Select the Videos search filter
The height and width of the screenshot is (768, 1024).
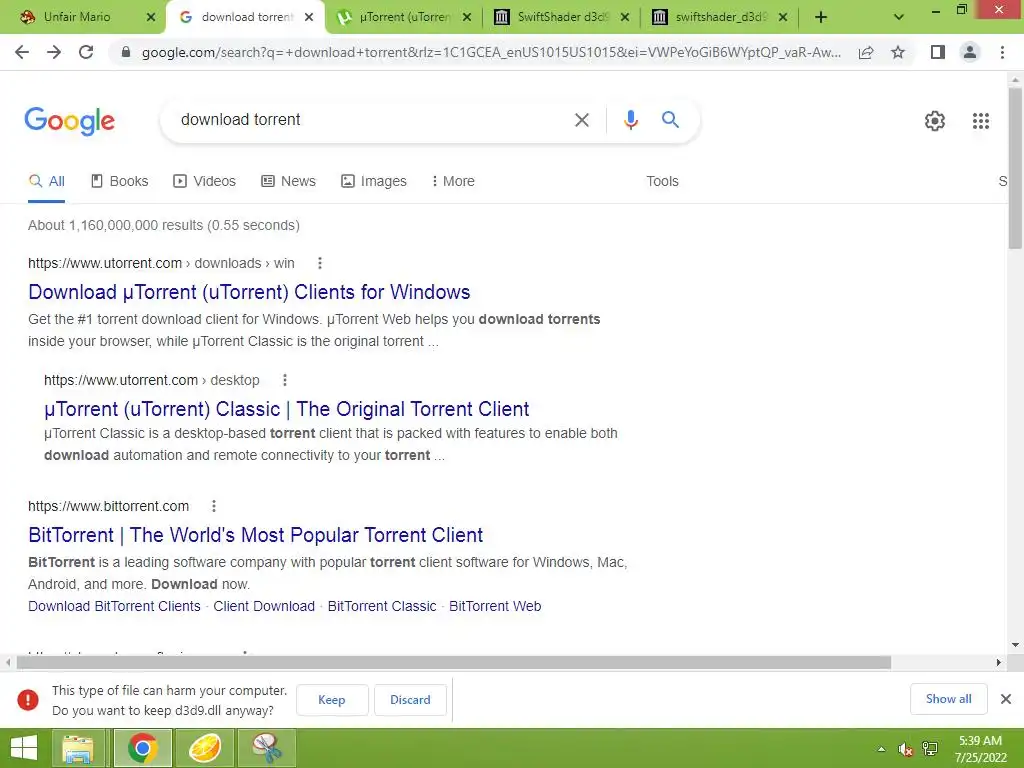tap(204, 182)
